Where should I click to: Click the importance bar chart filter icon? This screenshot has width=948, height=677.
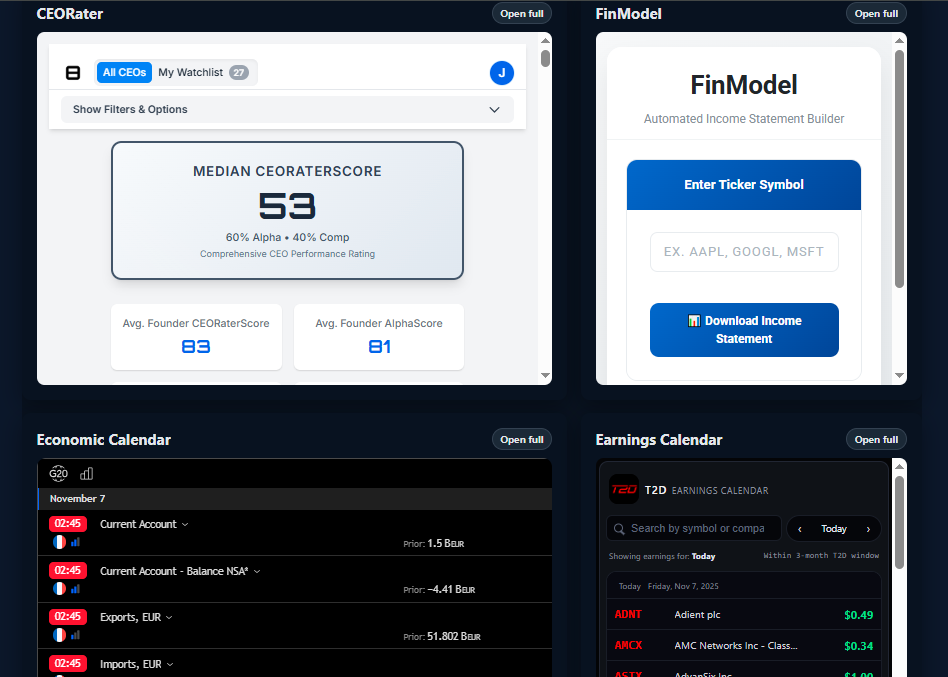[86, 473]
